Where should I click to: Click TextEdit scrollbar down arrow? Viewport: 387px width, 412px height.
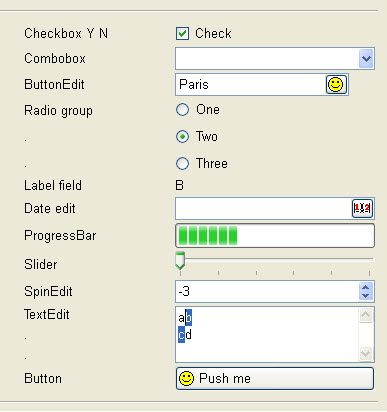pyautogui.click(x=366, y=354)
